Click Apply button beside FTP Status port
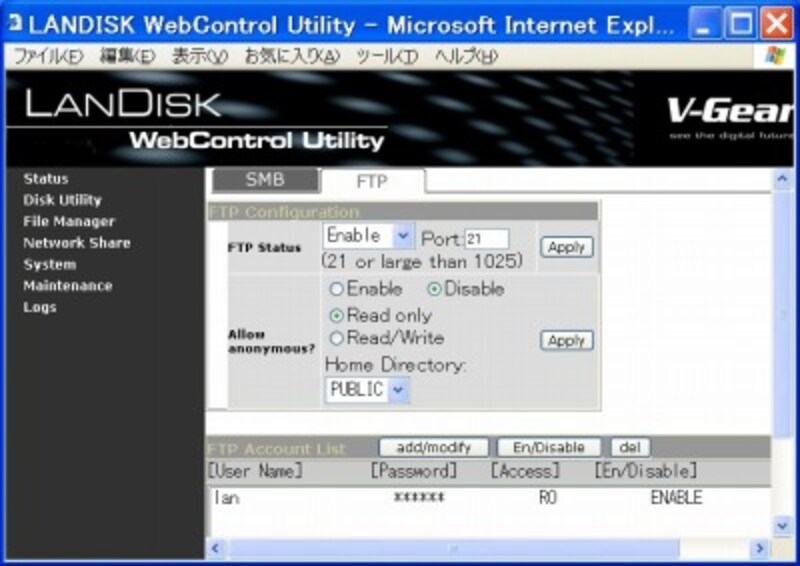Screen dimensions: 800x566 (x=566, y=247)
